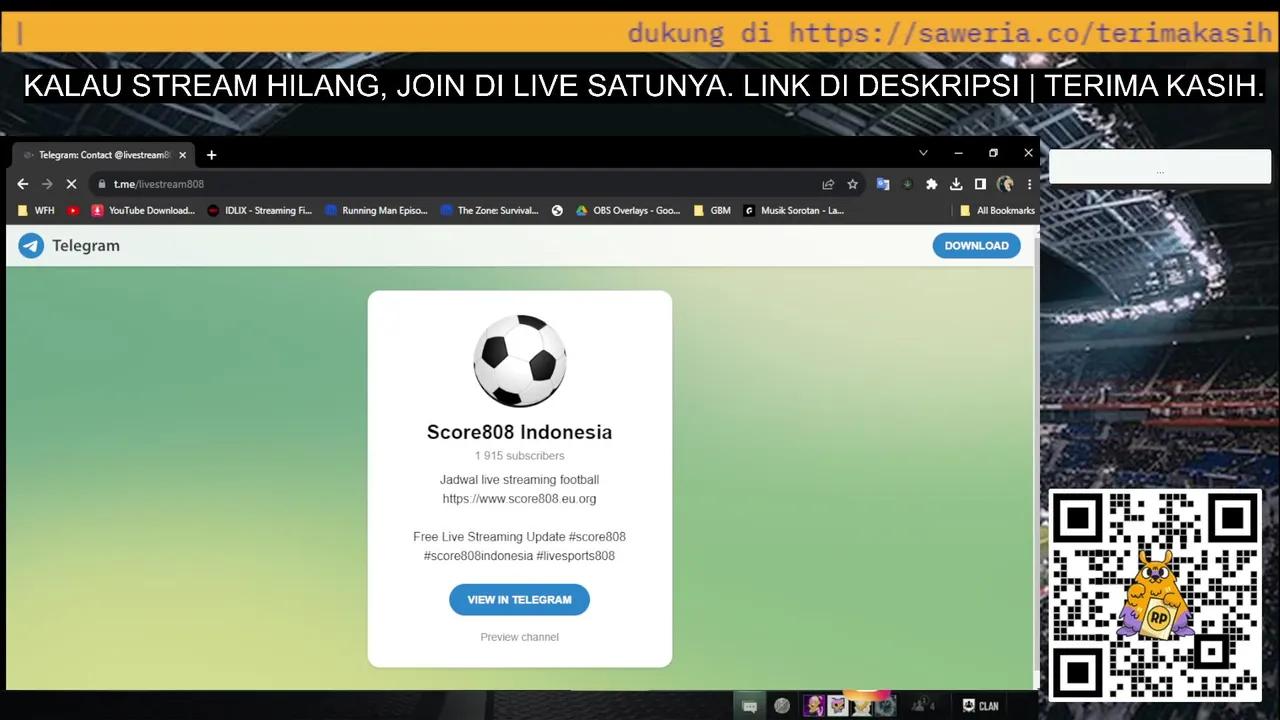Image resolution: width=1280 pixels, height=720 pixels.
Task: Toggle the Chrome side panel icon
Action: pyautogui.click(x=980, y=184)
